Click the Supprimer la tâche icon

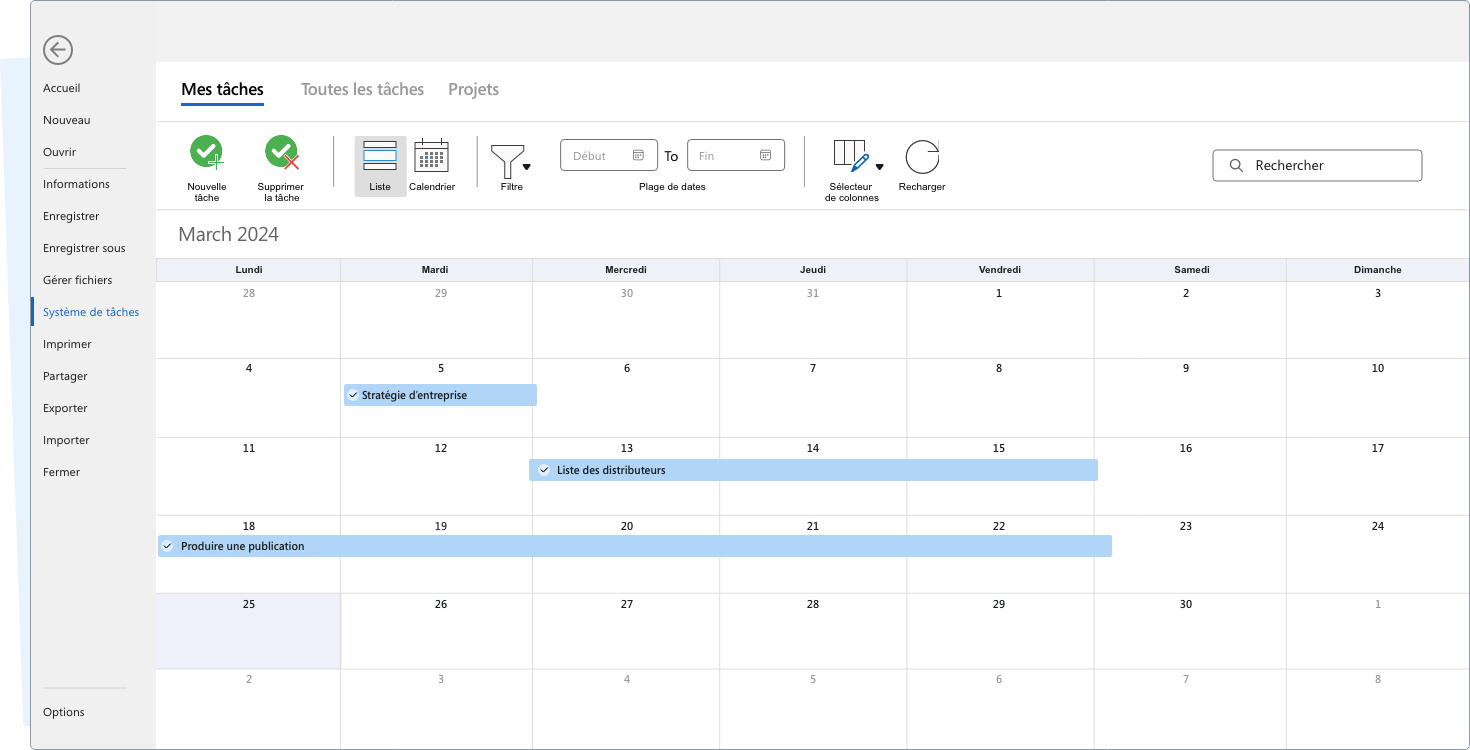[282, 152]
